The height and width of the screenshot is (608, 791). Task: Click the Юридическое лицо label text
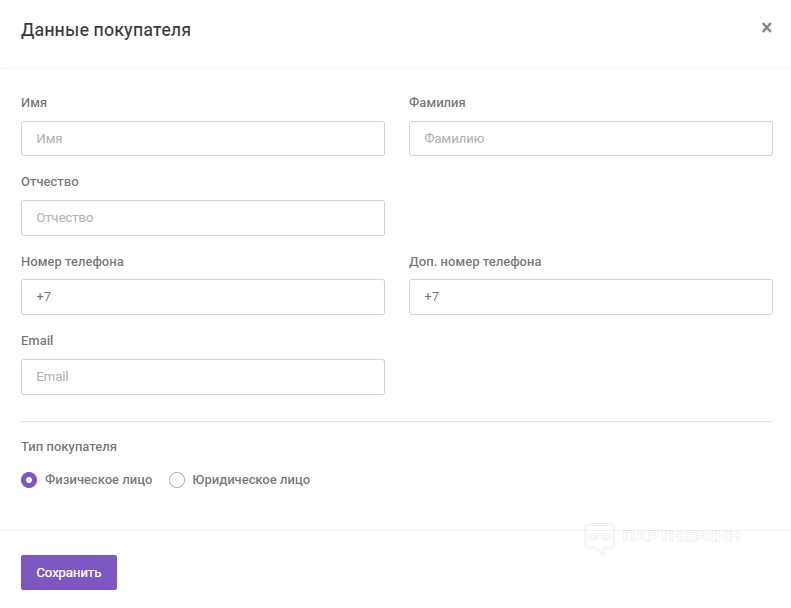click(x=251, y=480)
